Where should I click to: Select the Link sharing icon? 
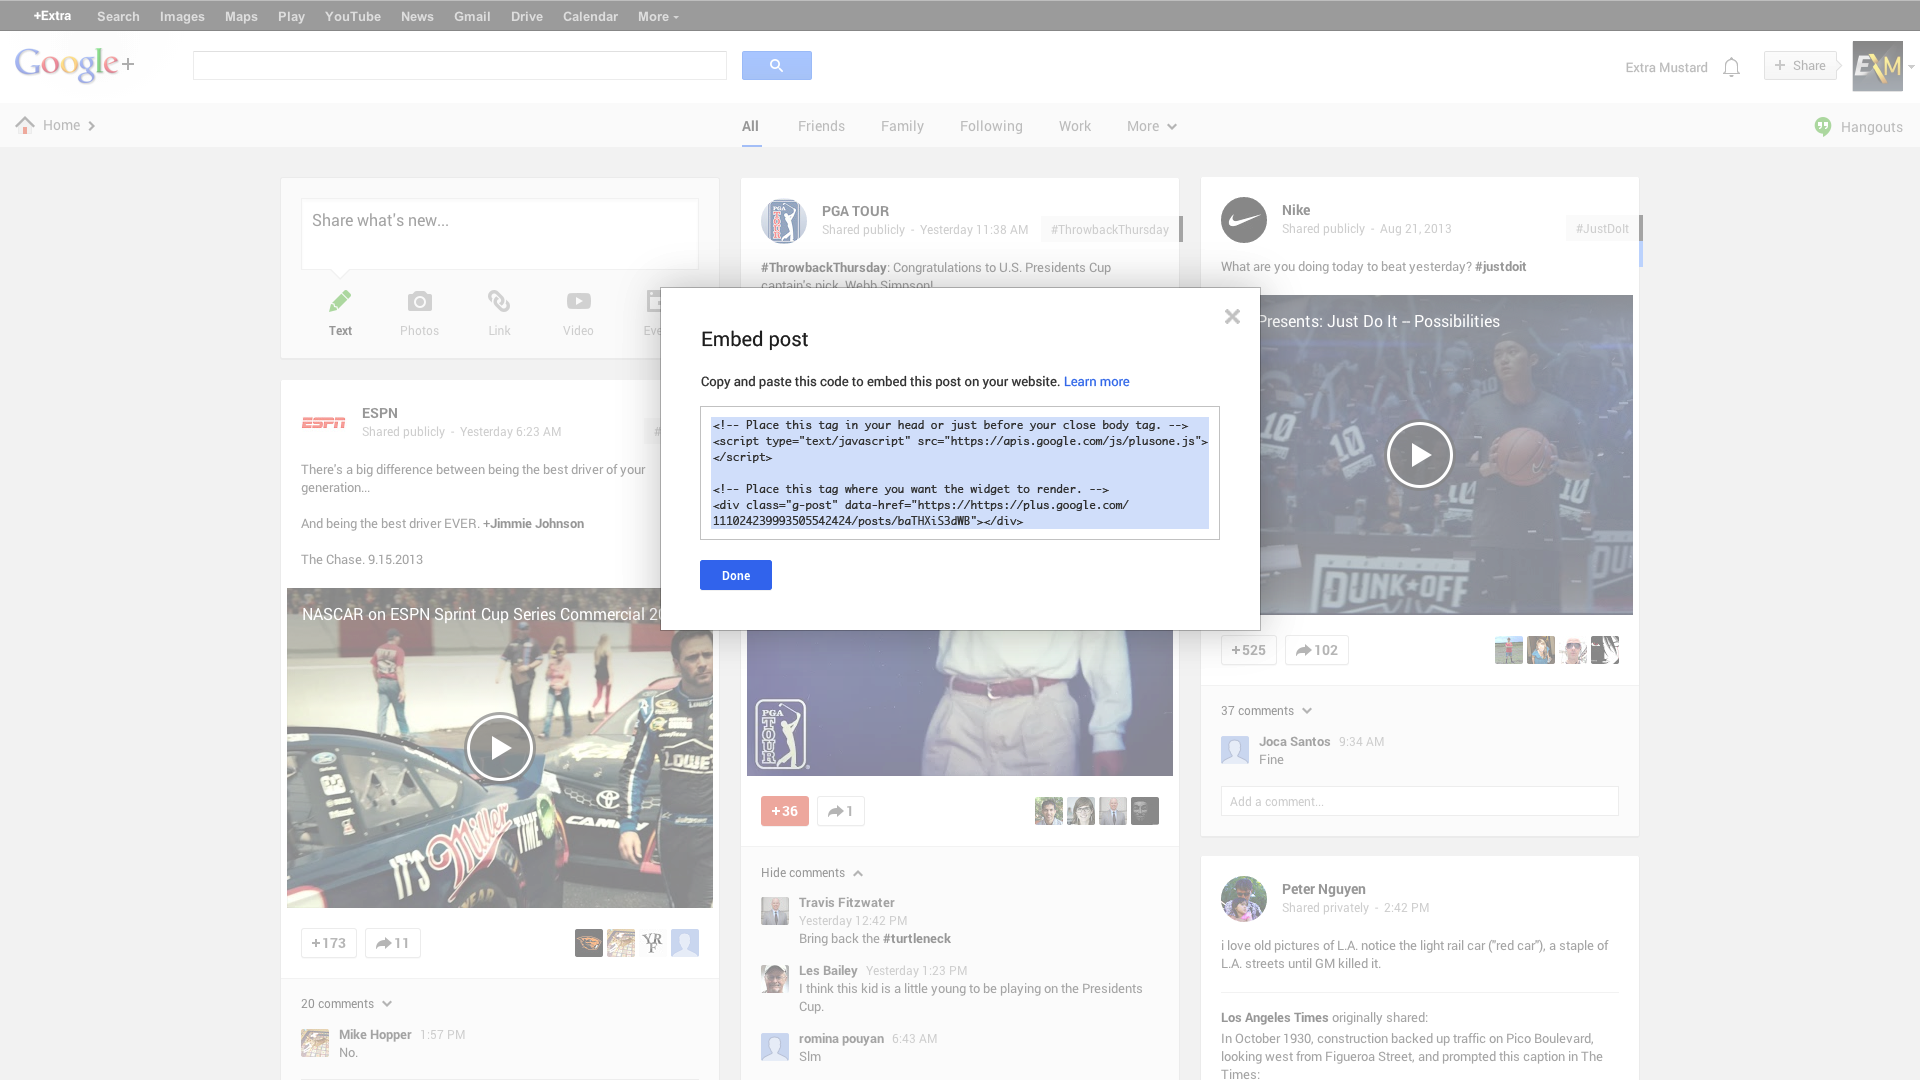click(x=499, y=310)
